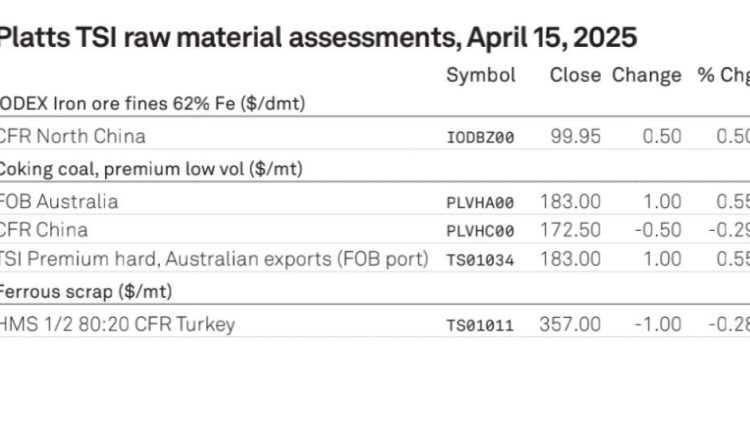Click the % Chg column header
750x430 pixels.
coord(723,76)
